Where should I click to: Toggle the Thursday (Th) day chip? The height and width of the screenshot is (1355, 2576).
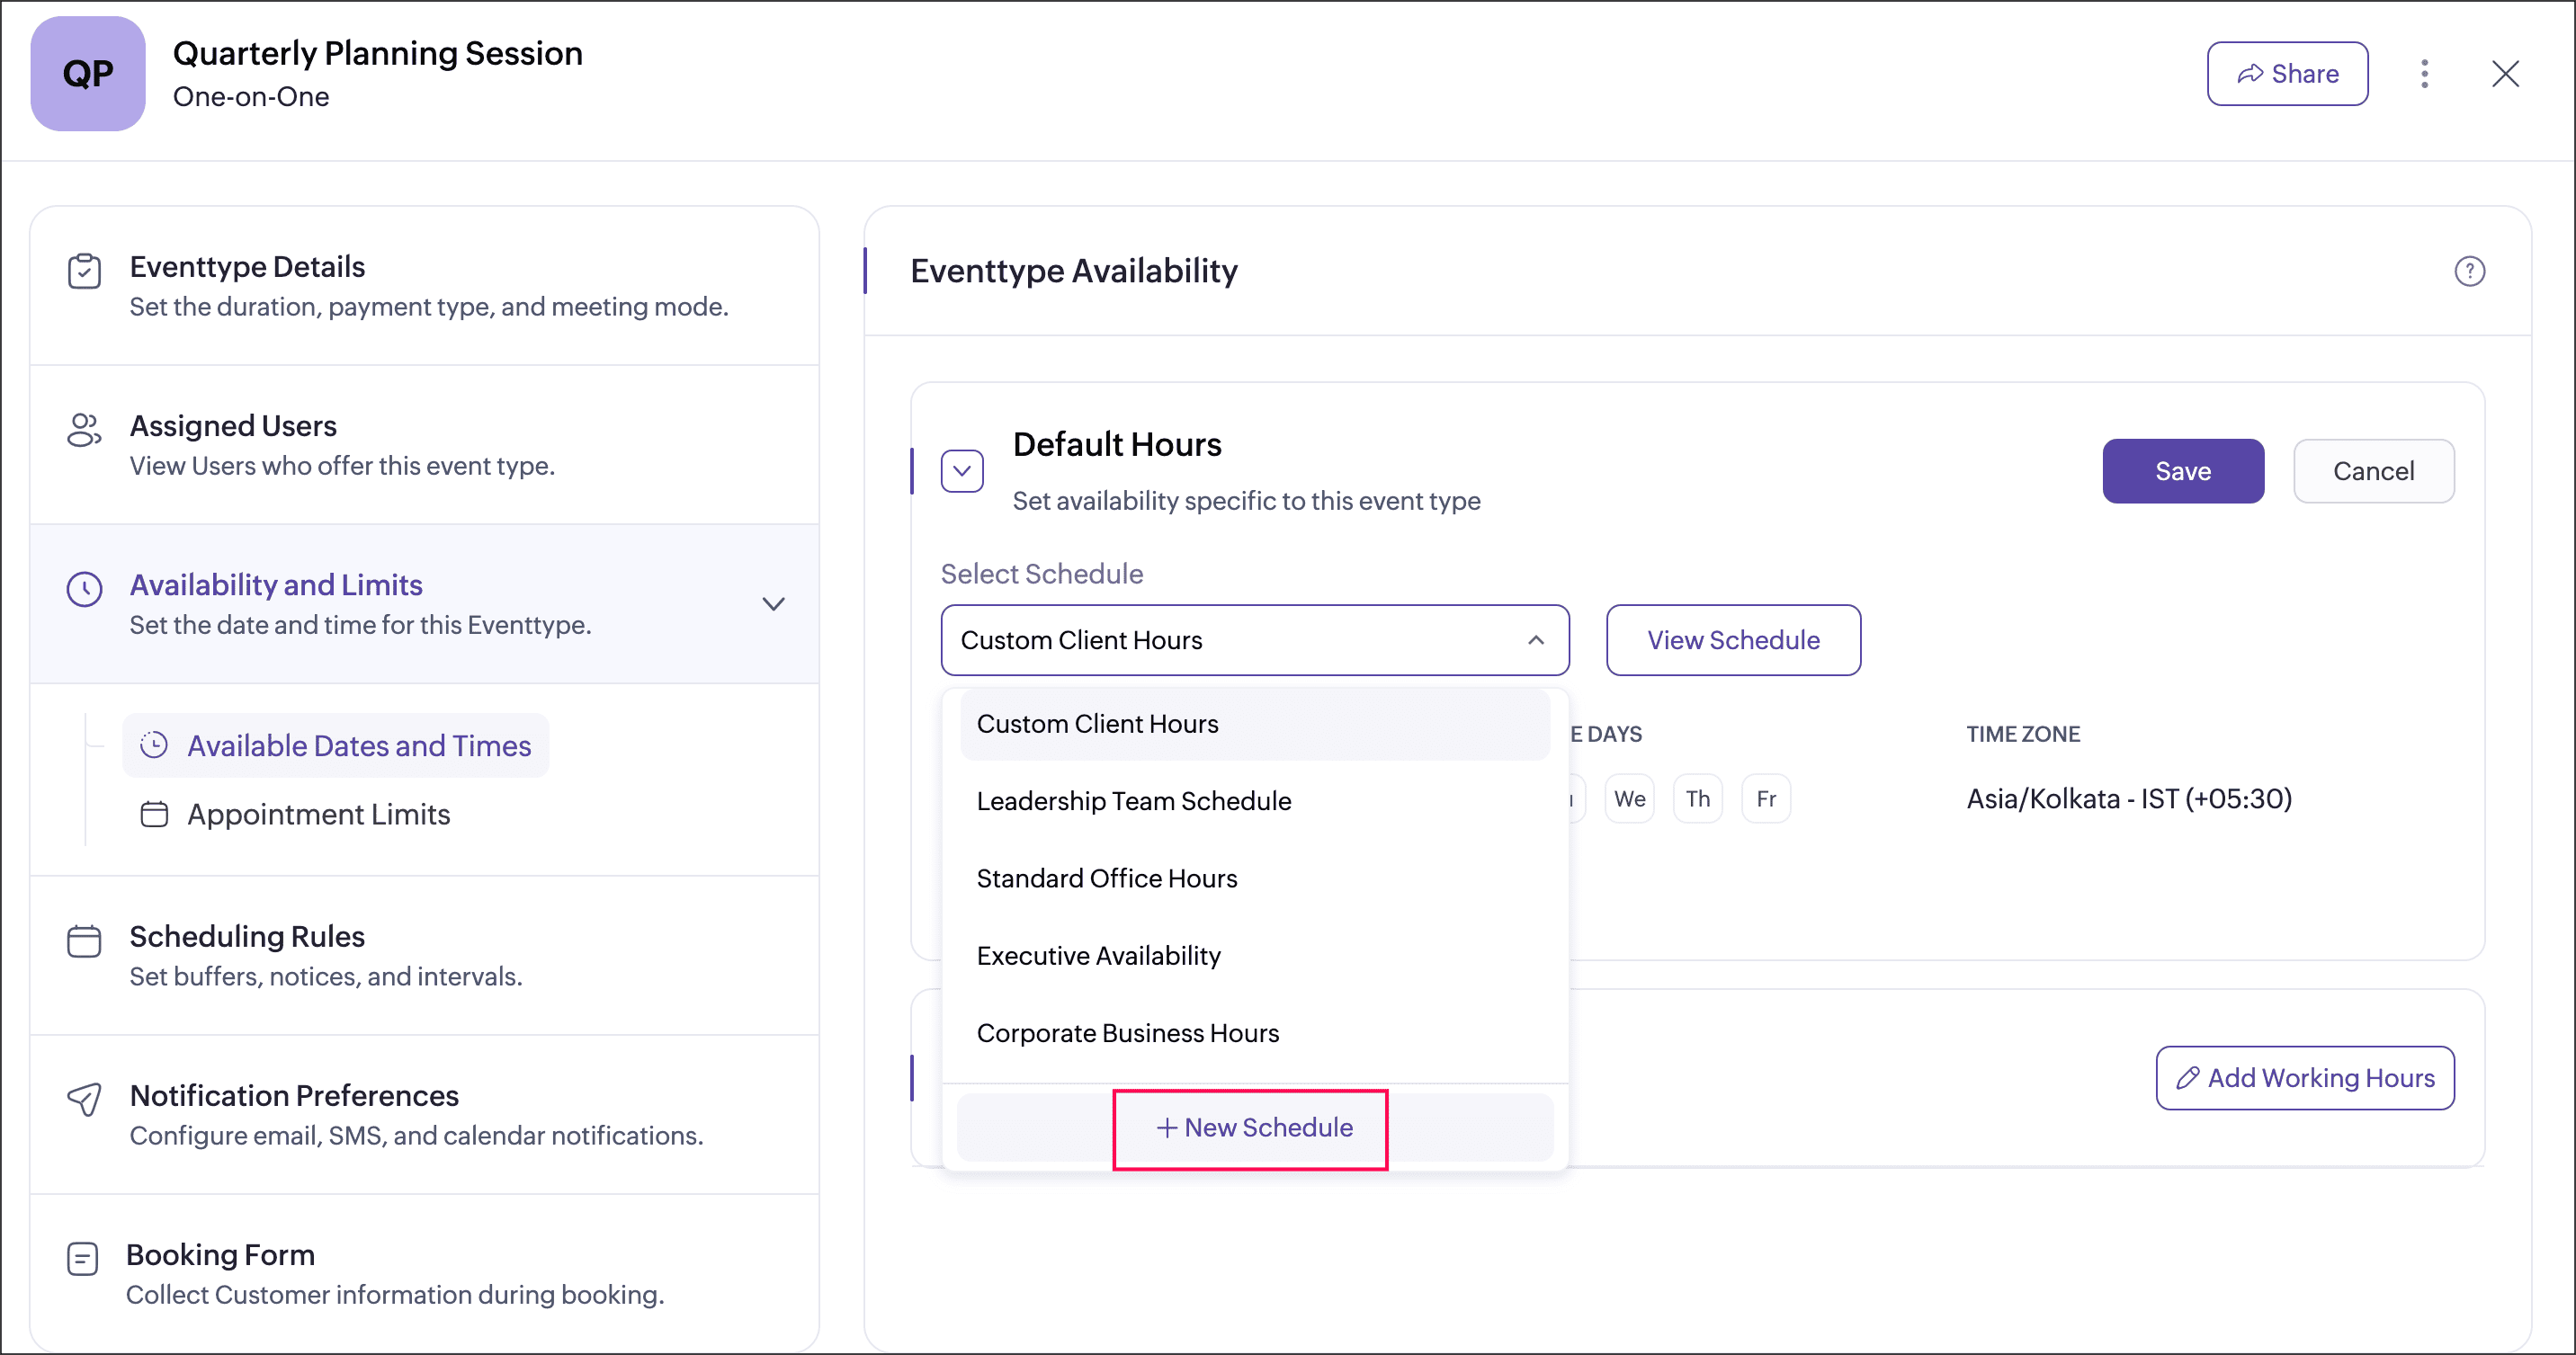point(1697,798)
